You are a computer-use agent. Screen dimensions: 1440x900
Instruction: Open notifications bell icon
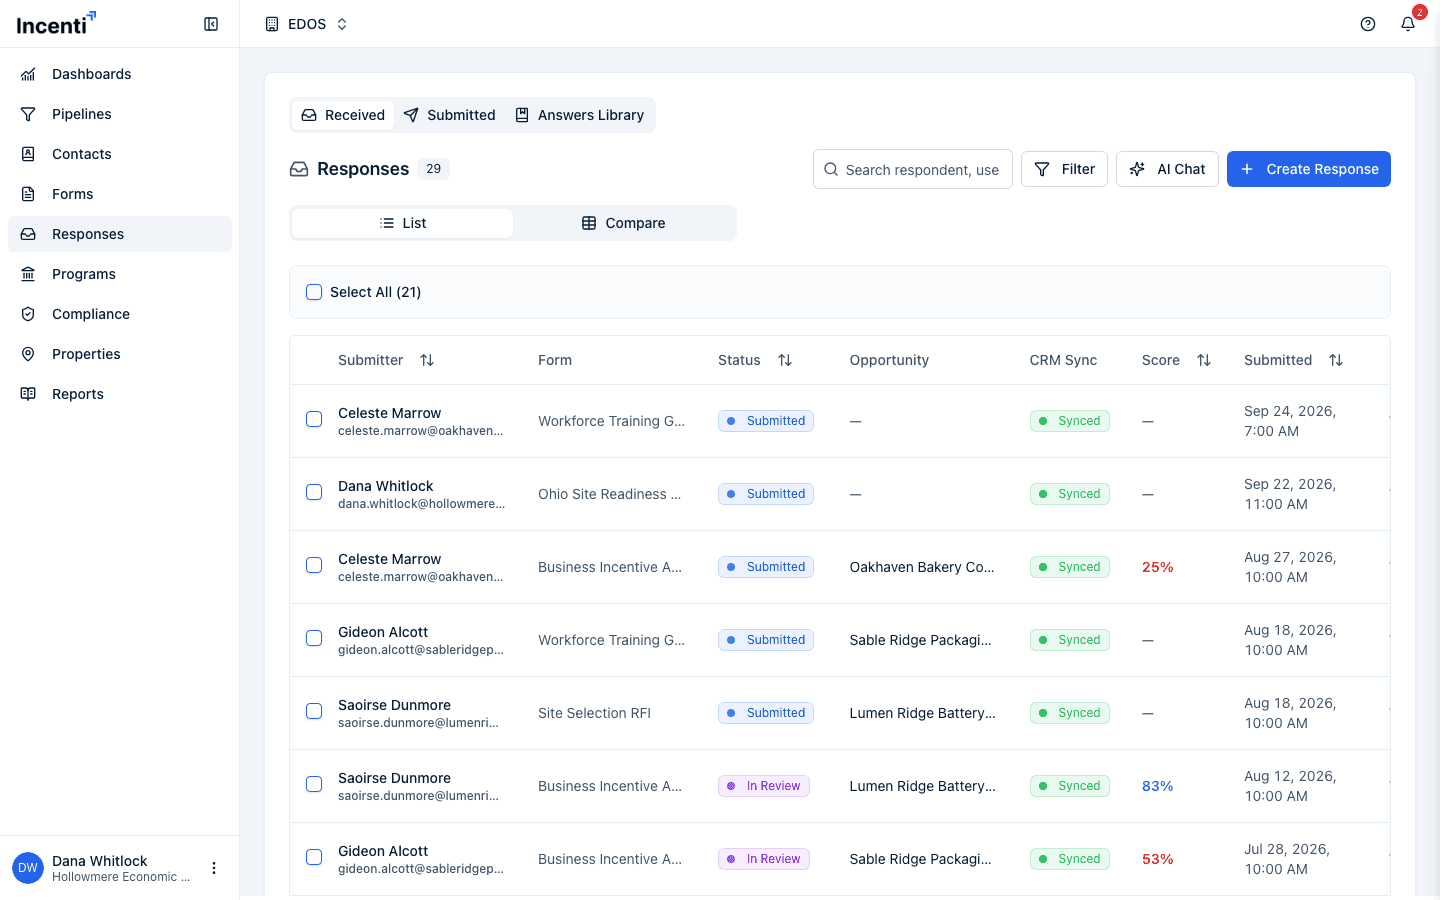click(1408, 24)
